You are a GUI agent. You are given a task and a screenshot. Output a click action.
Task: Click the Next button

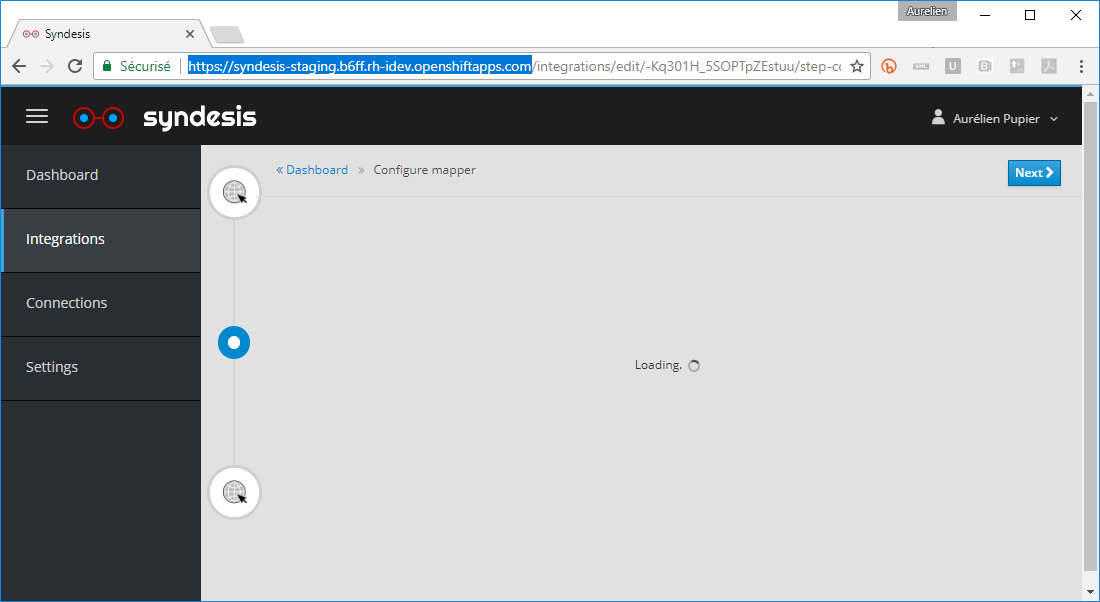1034,172
